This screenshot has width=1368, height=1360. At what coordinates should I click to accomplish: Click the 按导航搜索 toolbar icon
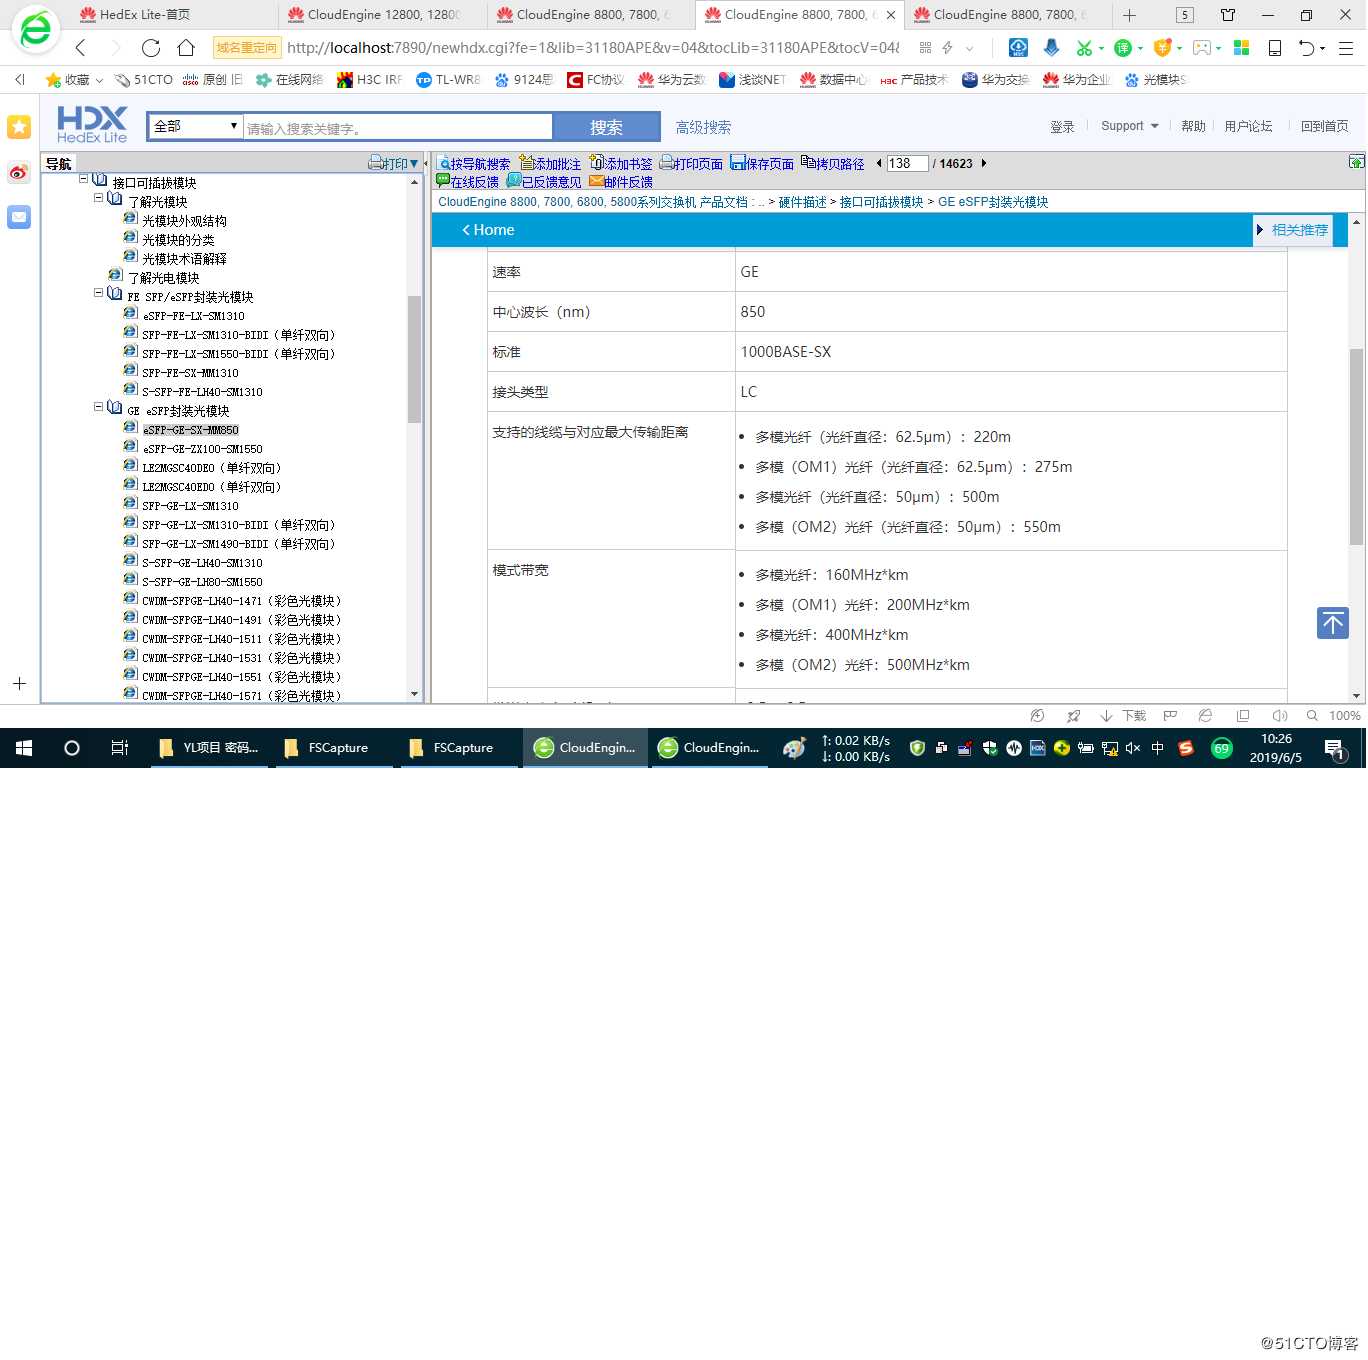[444, 164]
